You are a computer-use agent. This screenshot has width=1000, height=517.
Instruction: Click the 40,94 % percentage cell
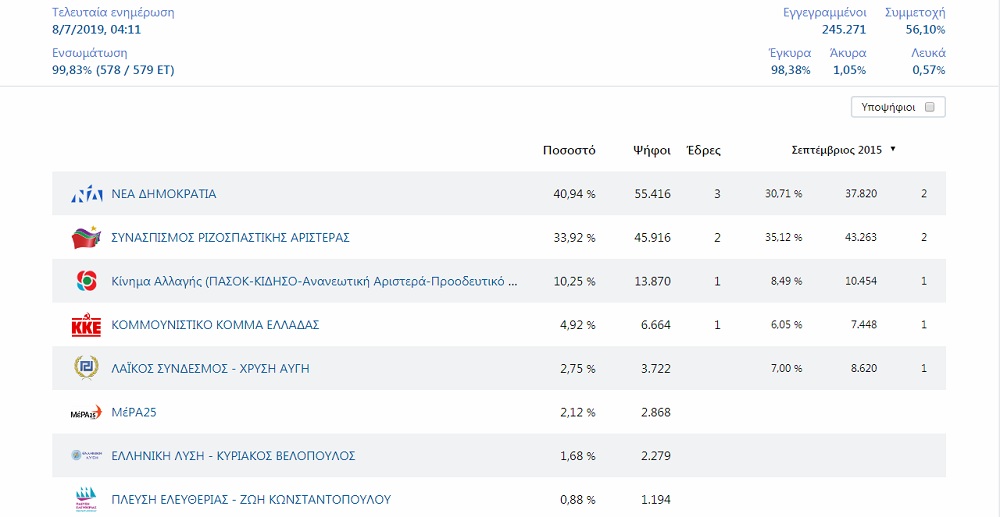click(575, 194)
